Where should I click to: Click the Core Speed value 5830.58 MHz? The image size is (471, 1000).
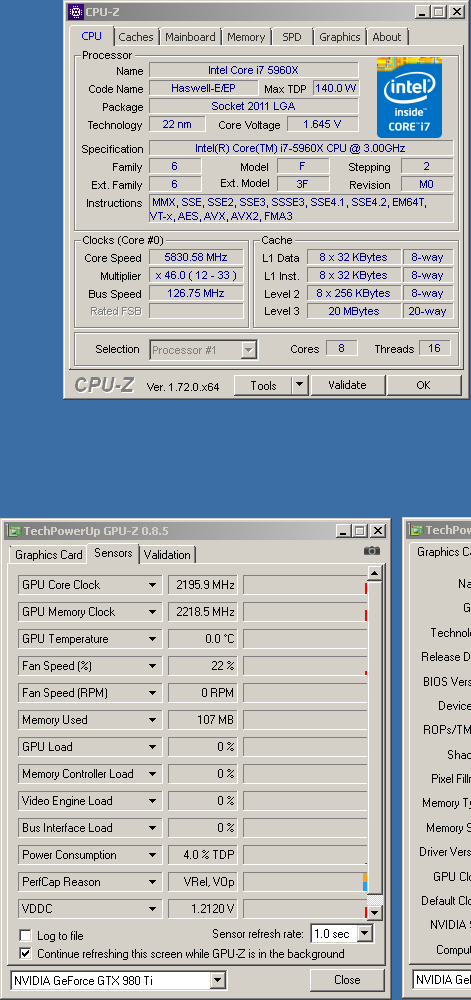(196, 258)
